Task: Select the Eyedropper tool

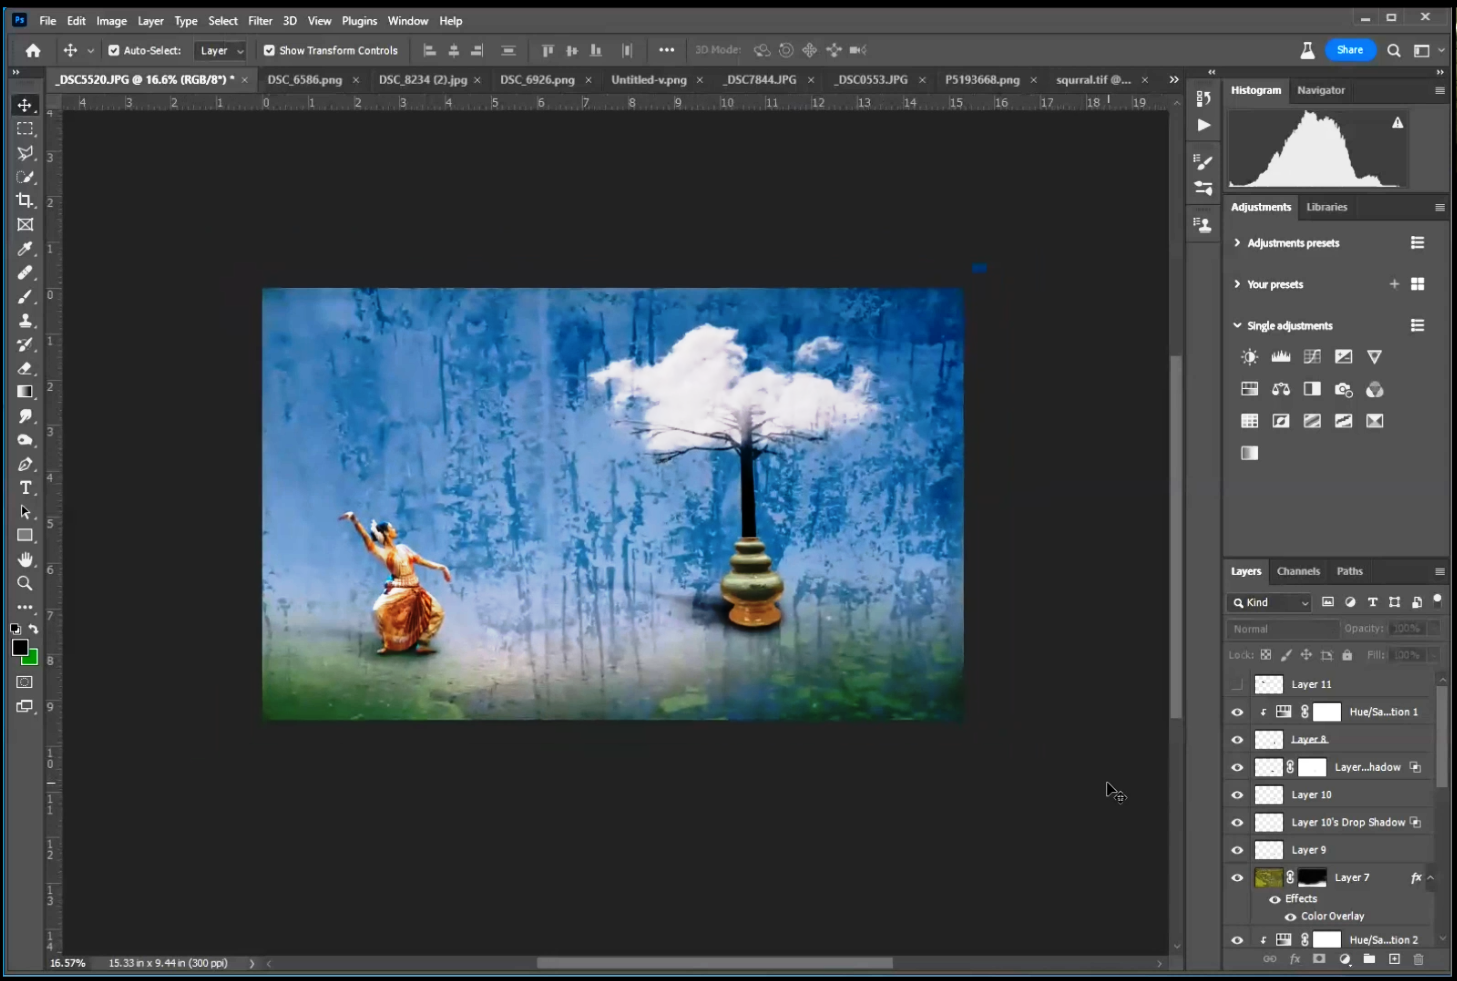Action: pyautogui.click(x=25, y=248)
